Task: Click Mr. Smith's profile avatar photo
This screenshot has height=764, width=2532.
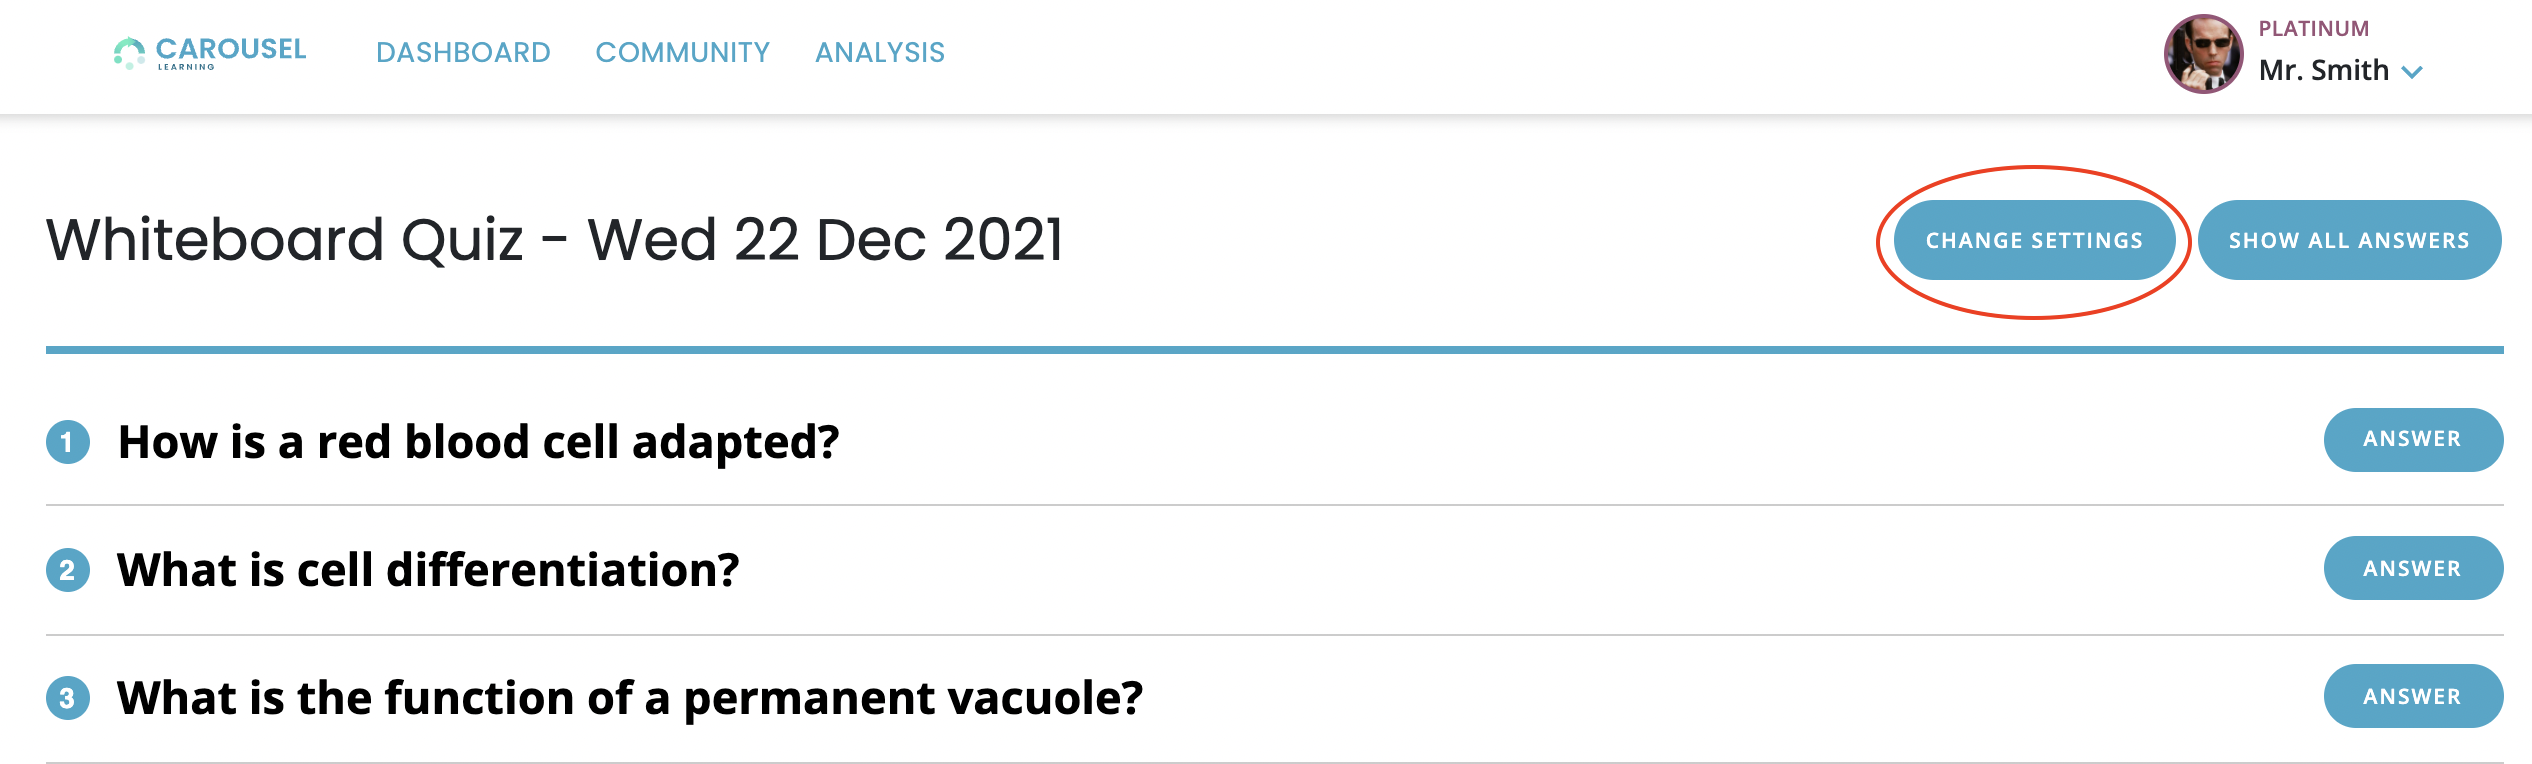Action: click(2203, 54)
